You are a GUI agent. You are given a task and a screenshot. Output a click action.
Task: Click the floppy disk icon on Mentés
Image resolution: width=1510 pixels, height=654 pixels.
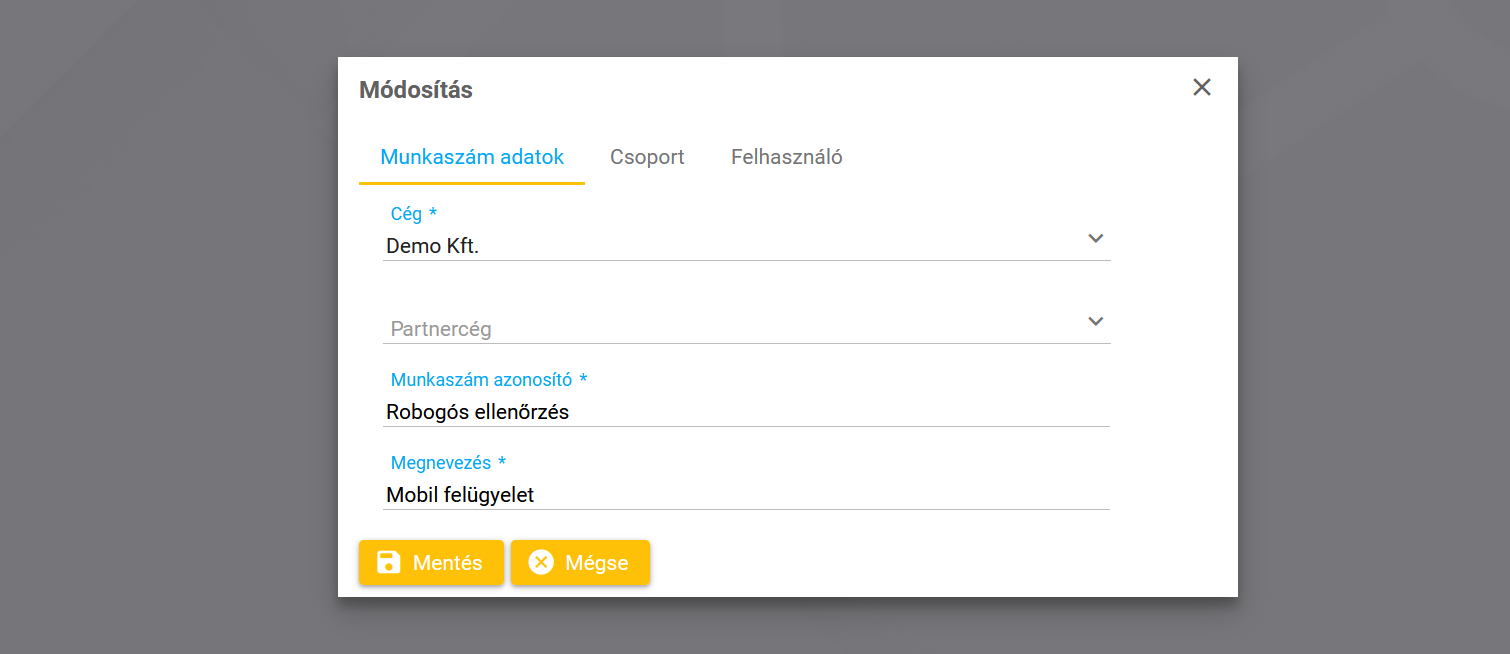pos(388,562)
